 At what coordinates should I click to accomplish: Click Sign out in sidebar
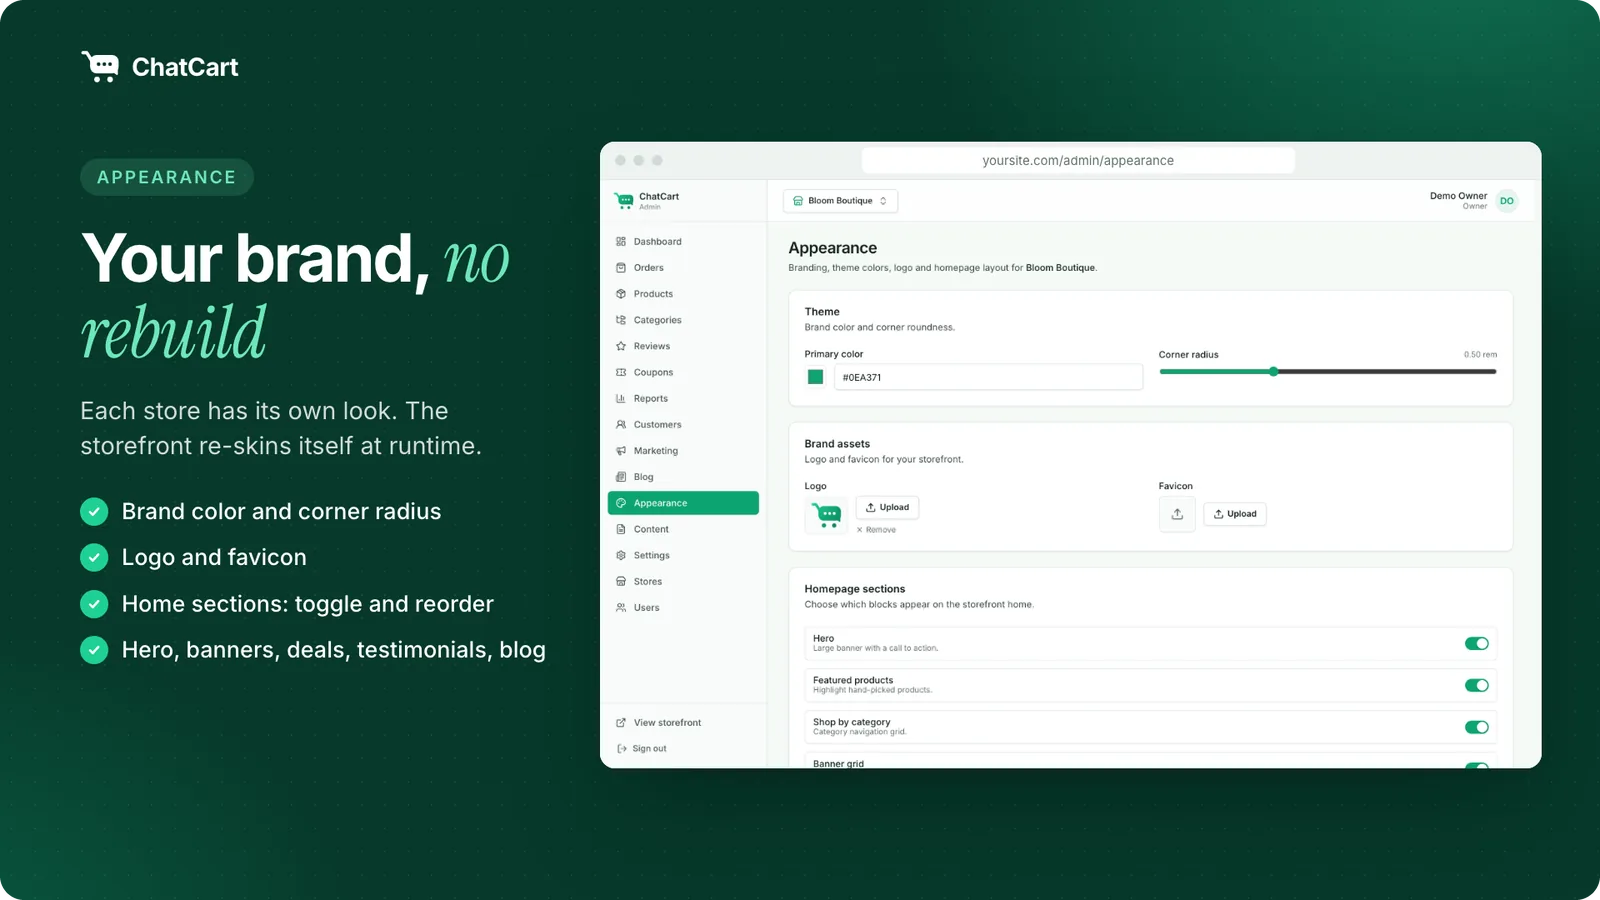click(642, 749)
